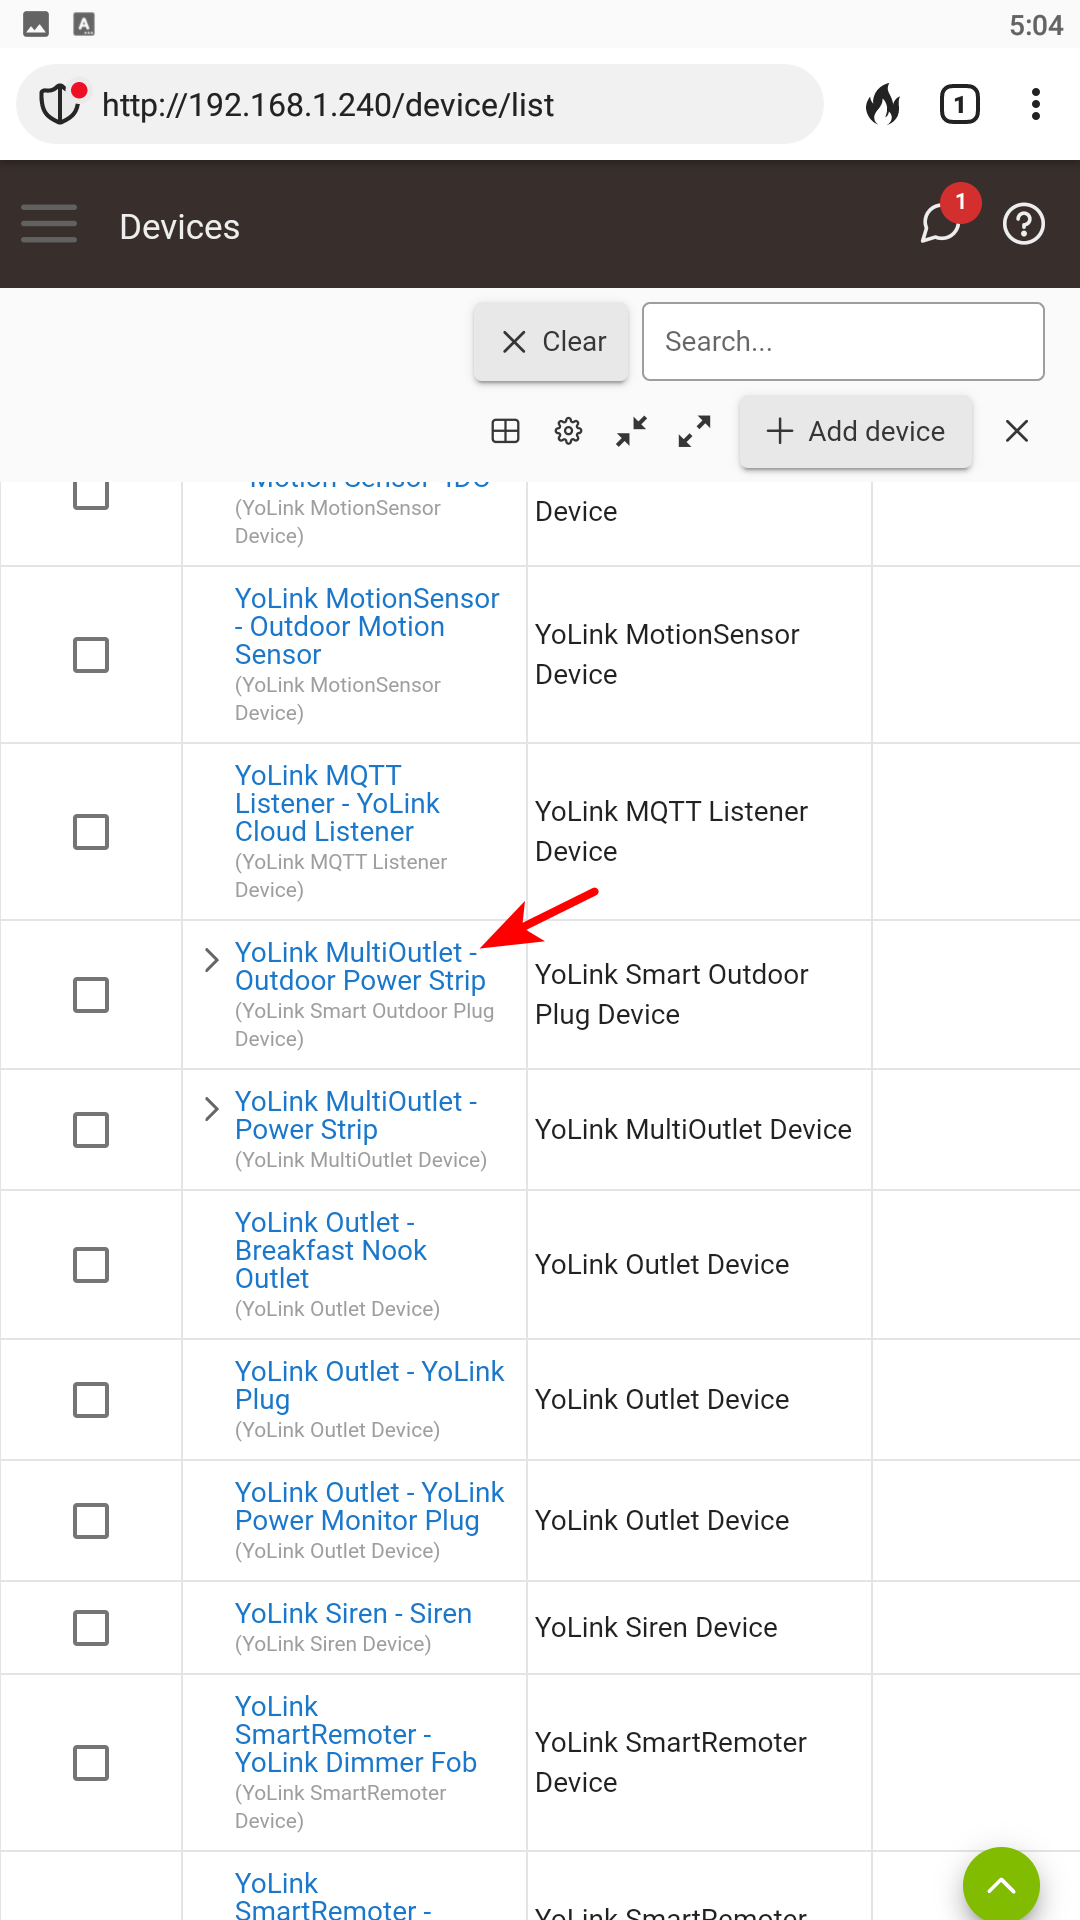Tap the browser URL address bar

click(420, 104)
